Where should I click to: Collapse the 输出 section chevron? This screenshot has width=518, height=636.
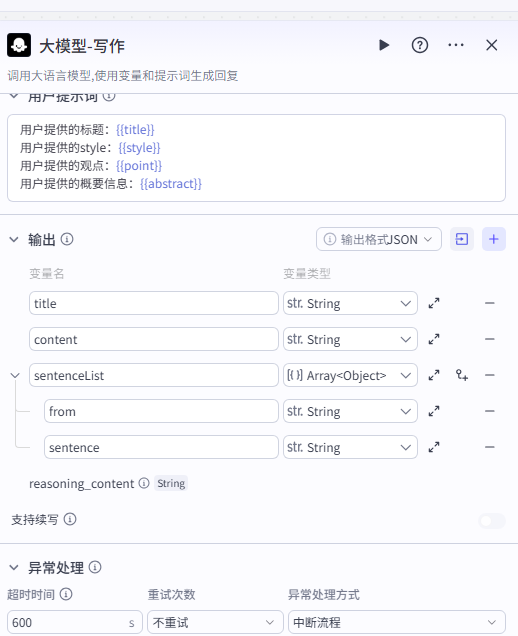pyautogui.click(x=14, y=240)
